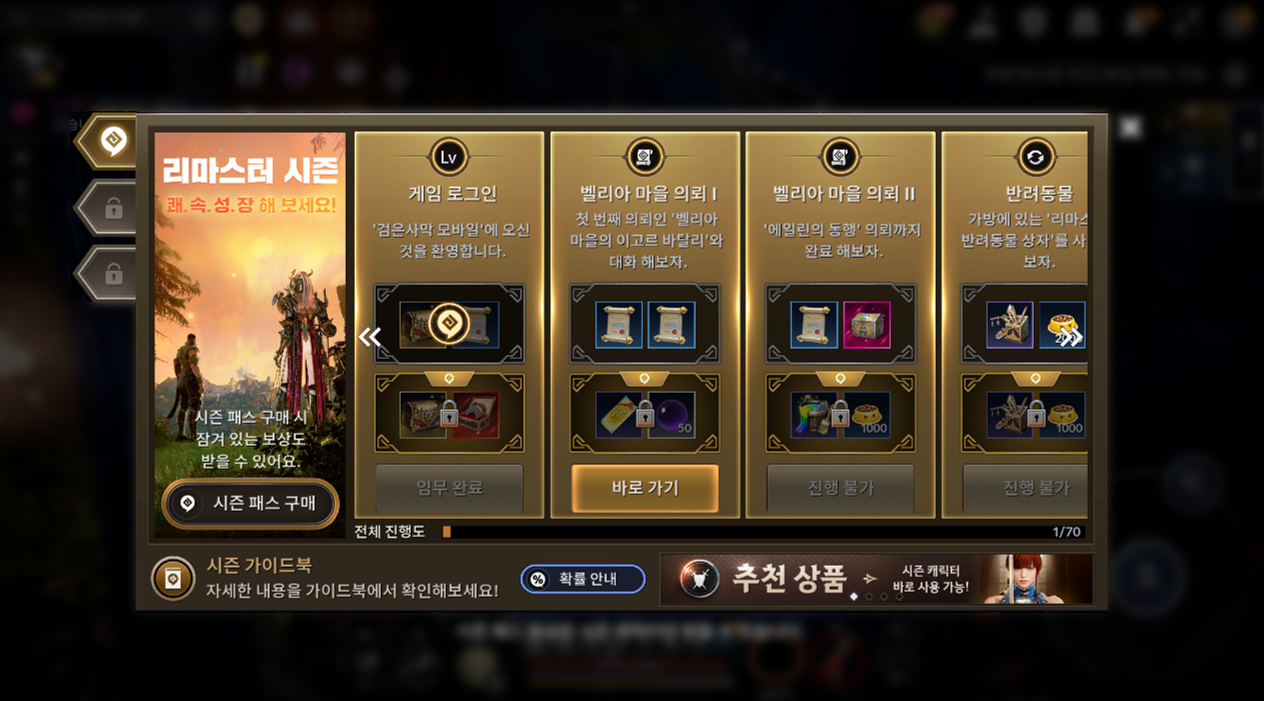Image resolution: width=1264 pixels, height=701 pixels.
Task: Click the right double-chevron scroll arrow
Action: [x=1071, y=337]
